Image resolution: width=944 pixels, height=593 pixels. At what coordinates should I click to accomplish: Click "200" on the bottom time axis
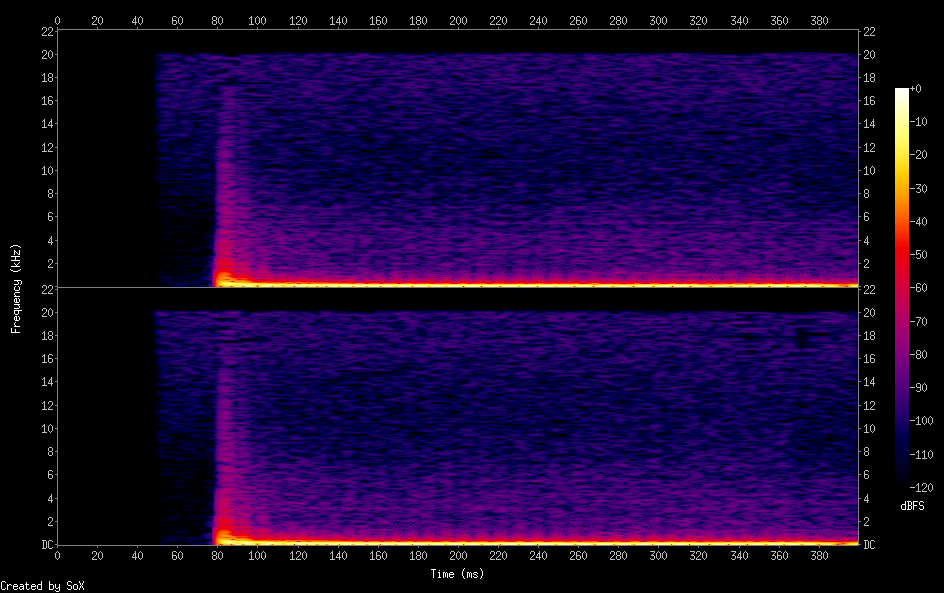coord(458,556)
